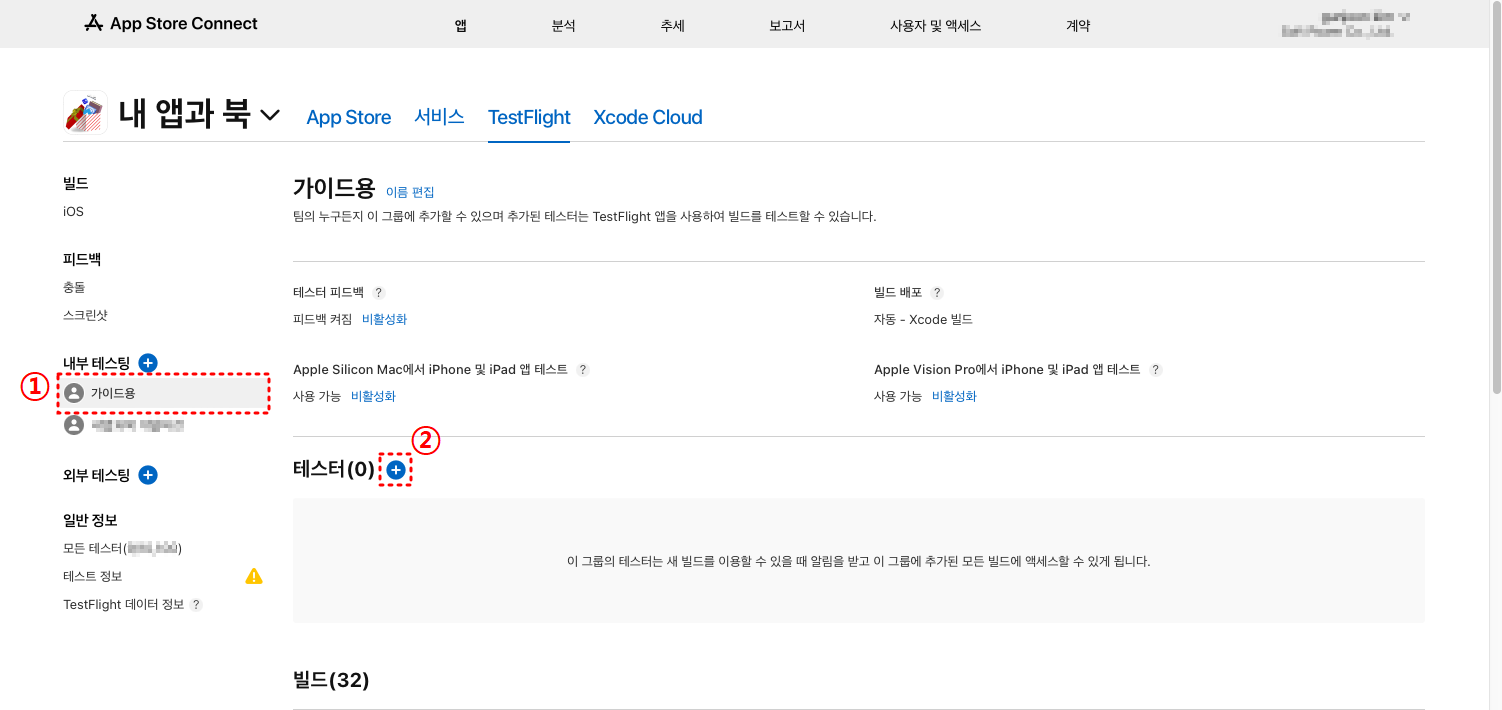Image resolution: width=1502 pixels, height=710 pixels.
Task: Open TestFlight 데이터 정보 in the sidebar
Action: 124,605
